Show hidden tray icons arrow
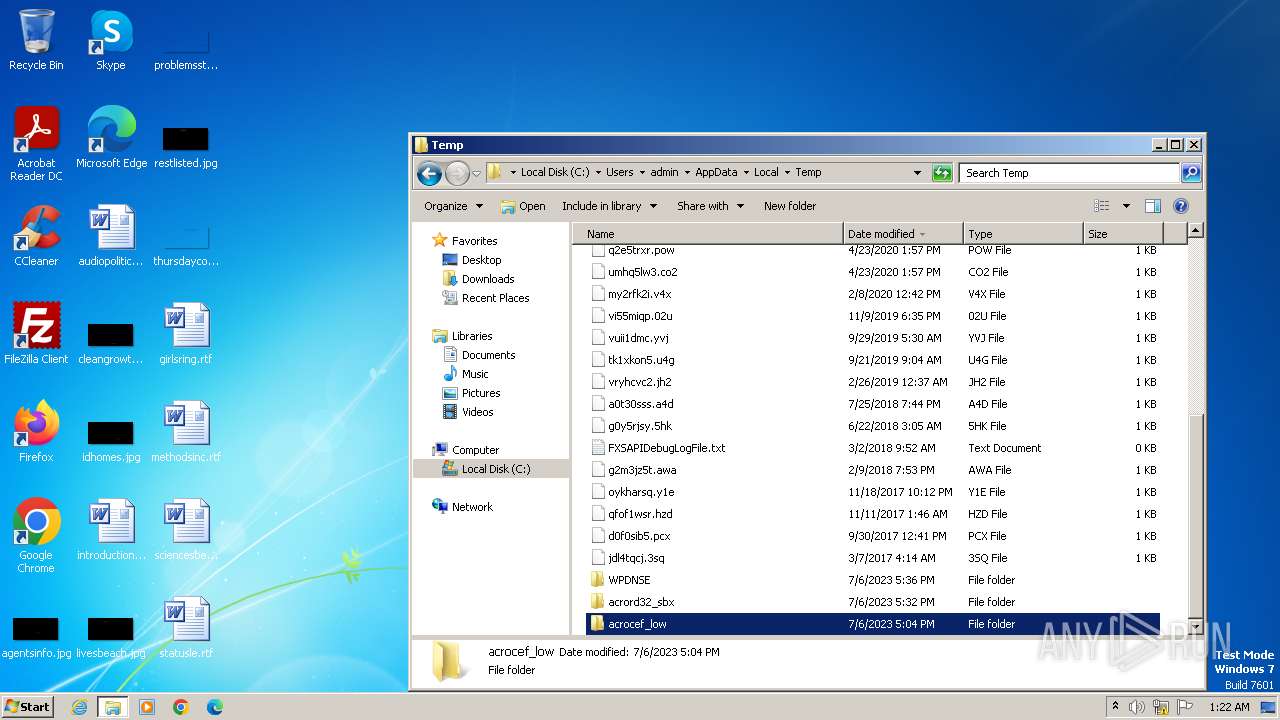Viewport: 1280px width, 720px height. pos(1115,707)
